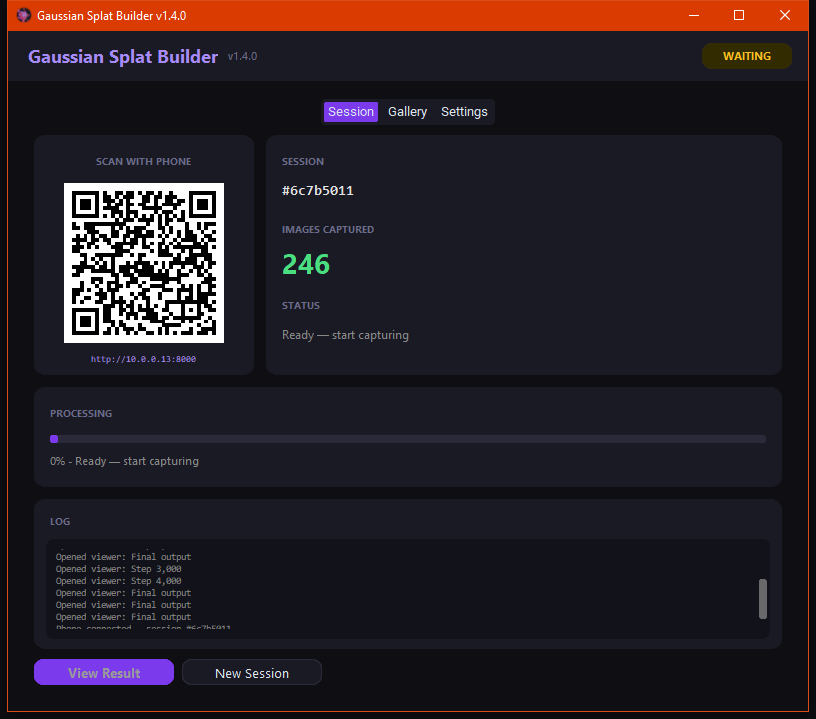This screenshot has width=816, height=719.
Task: Click the app icon in title bar
Action: [x=23, y=16]
